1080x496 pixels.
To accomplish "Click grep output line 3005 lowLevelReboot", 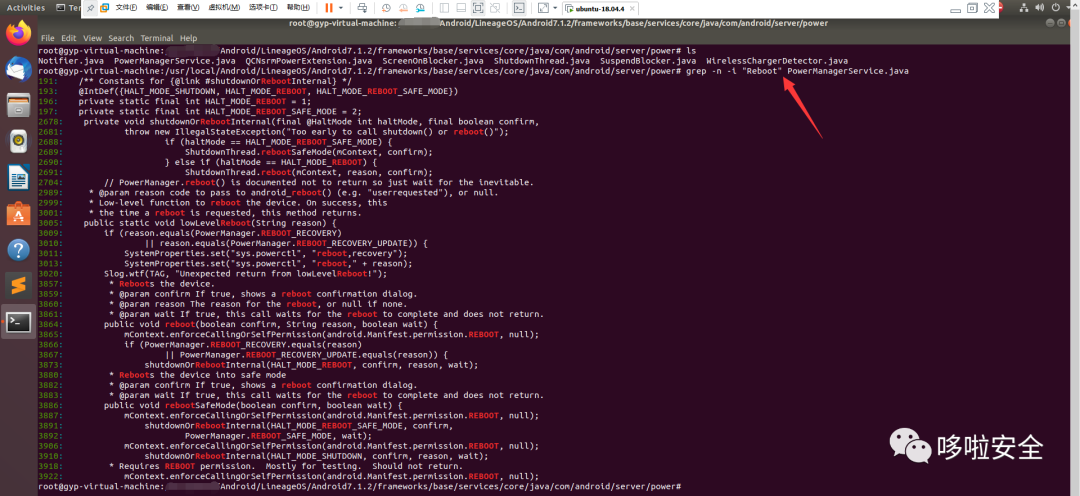I will (187, 223).
